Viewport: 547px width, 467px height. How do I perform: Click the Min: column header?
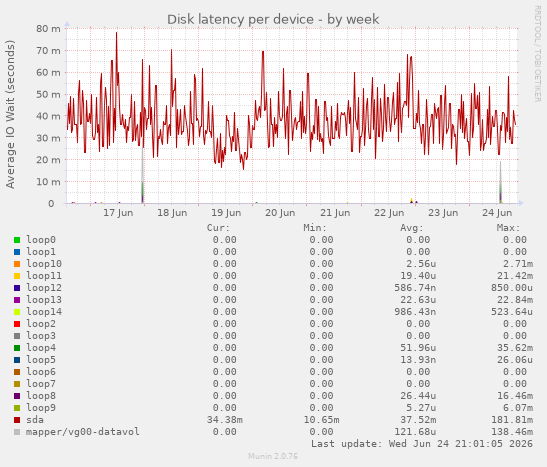[315, 228]
